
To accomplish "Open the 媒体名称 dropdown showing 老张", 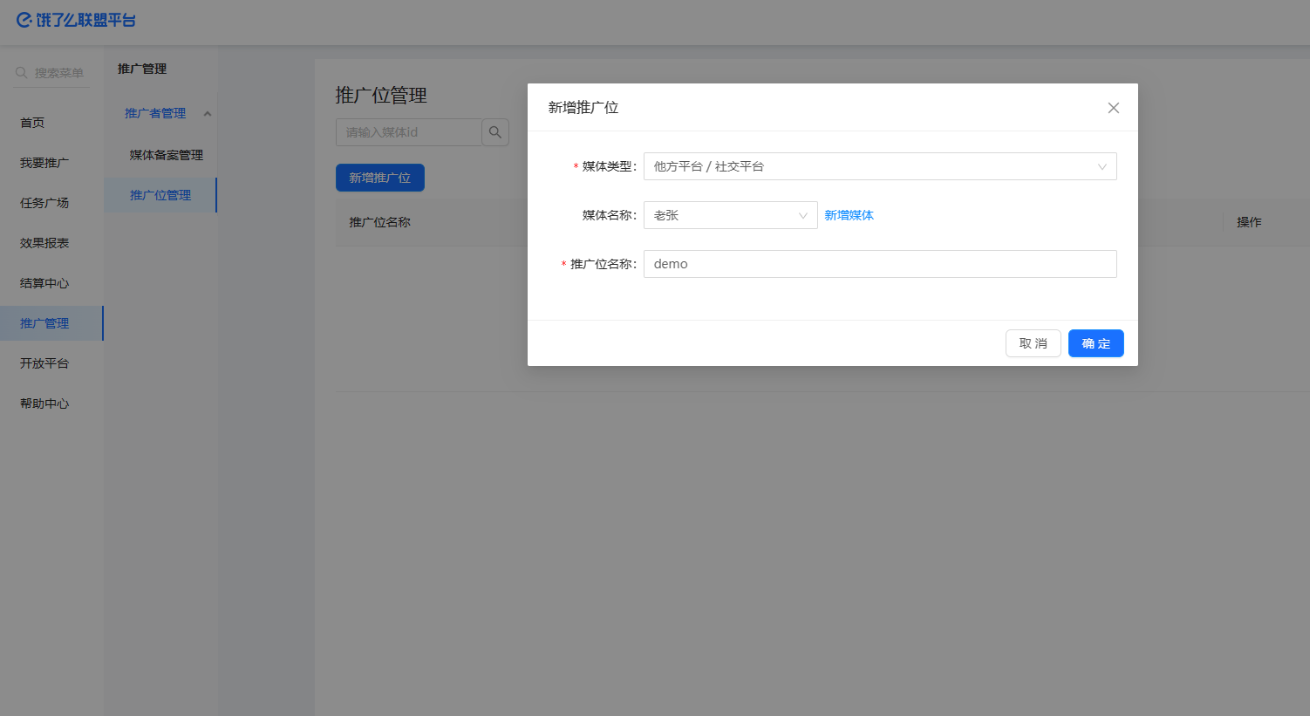I will tap(730, 215).
